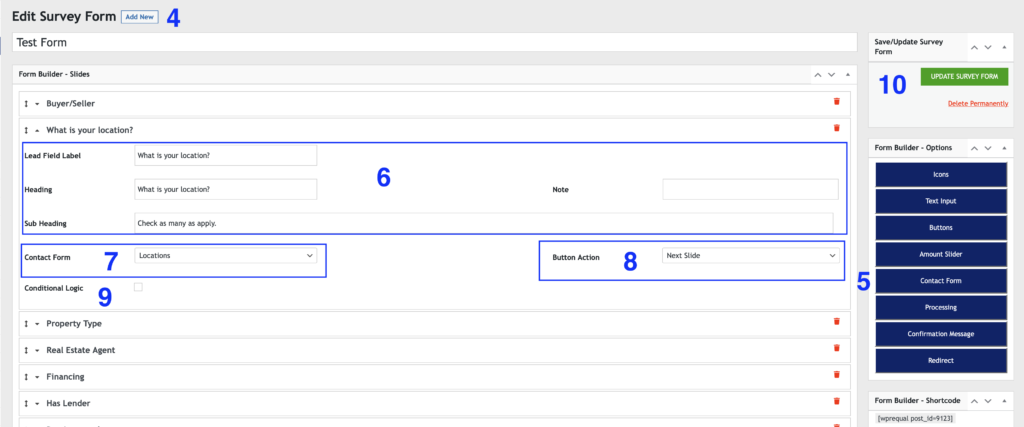Delete the Financing slide
Screen dimensions: 1024x427
pos(837,375)
